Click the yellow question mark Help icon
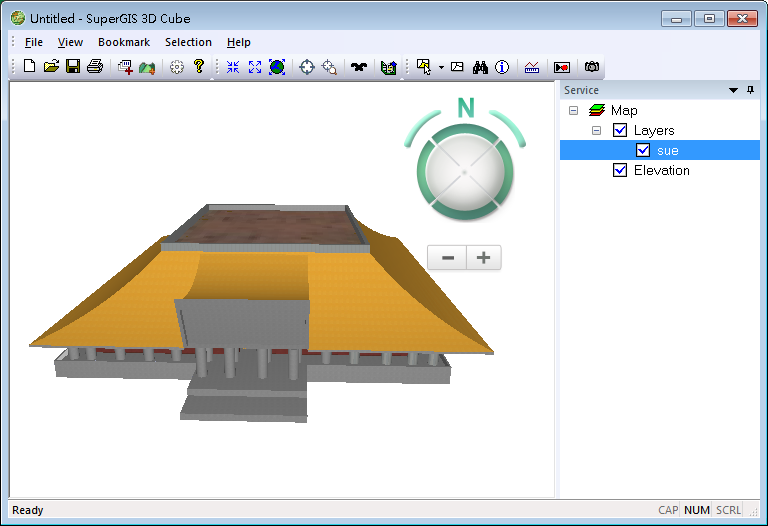 pyautogui.click(x=198, y=67)
